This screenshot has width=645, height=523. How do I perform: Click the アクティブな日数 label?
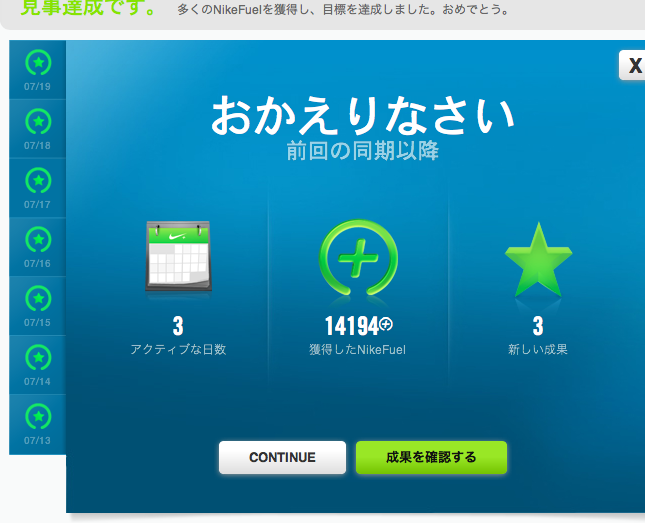coord(178,350)
